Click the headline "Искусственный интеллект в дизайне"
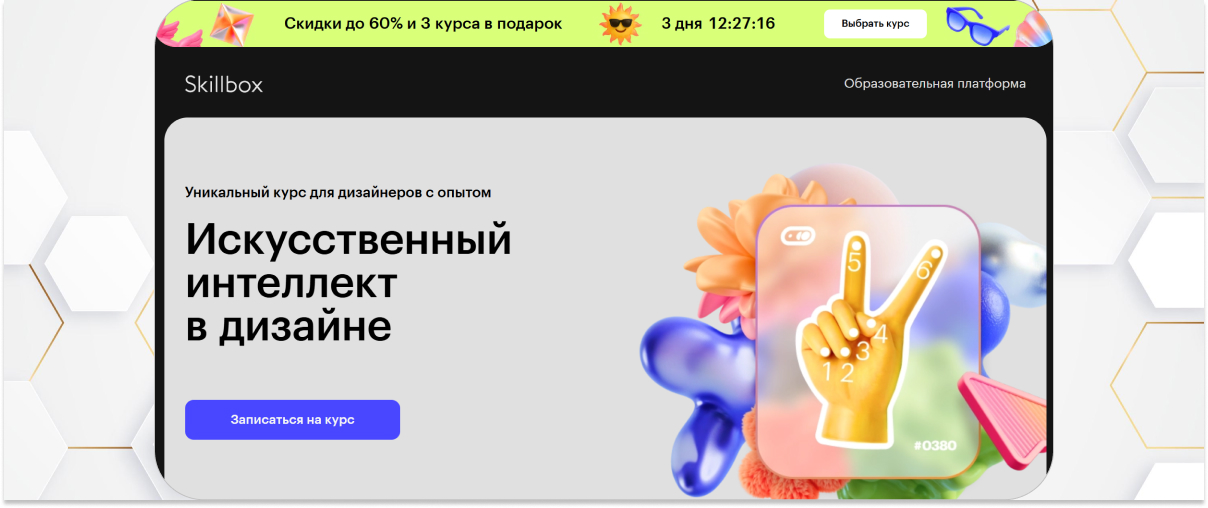The height and width of the screenshot is (508, 1208). (348, 283)
